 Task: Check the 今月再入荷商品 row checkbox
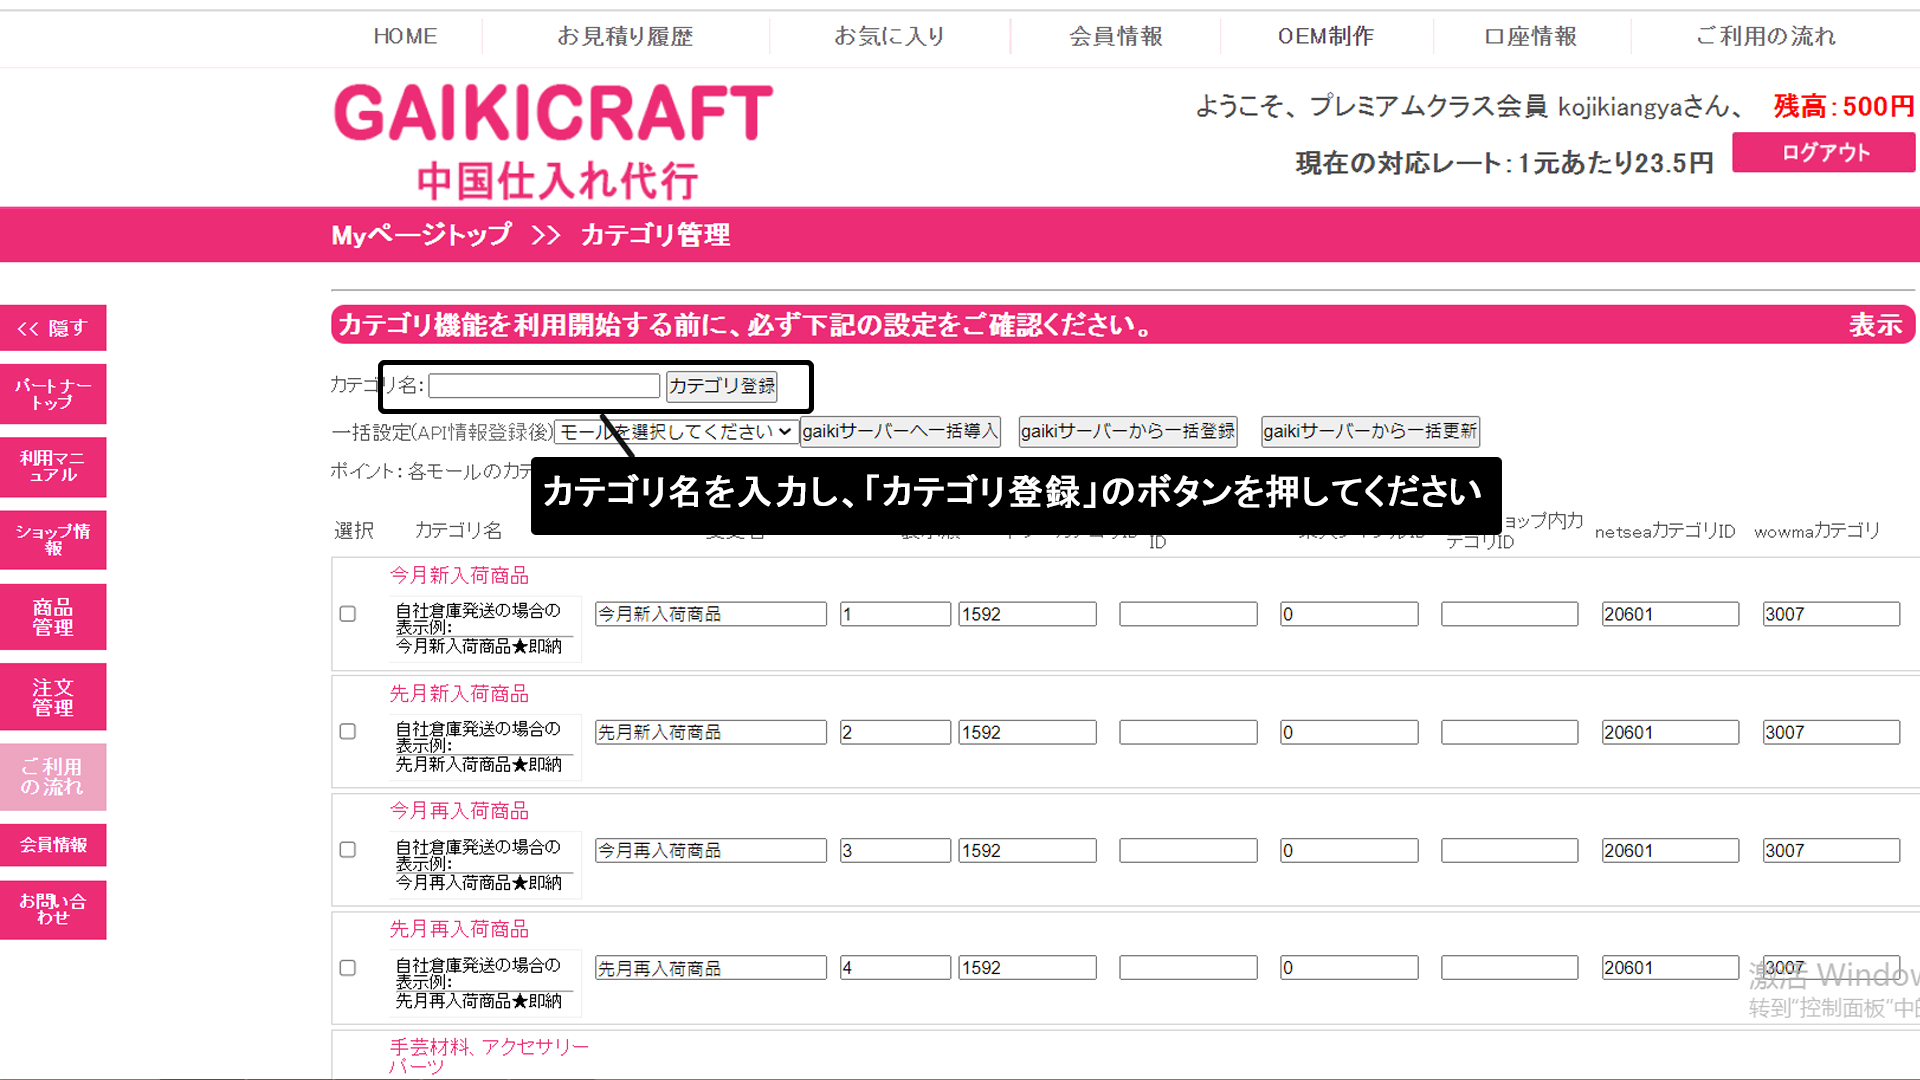point(348,850)
